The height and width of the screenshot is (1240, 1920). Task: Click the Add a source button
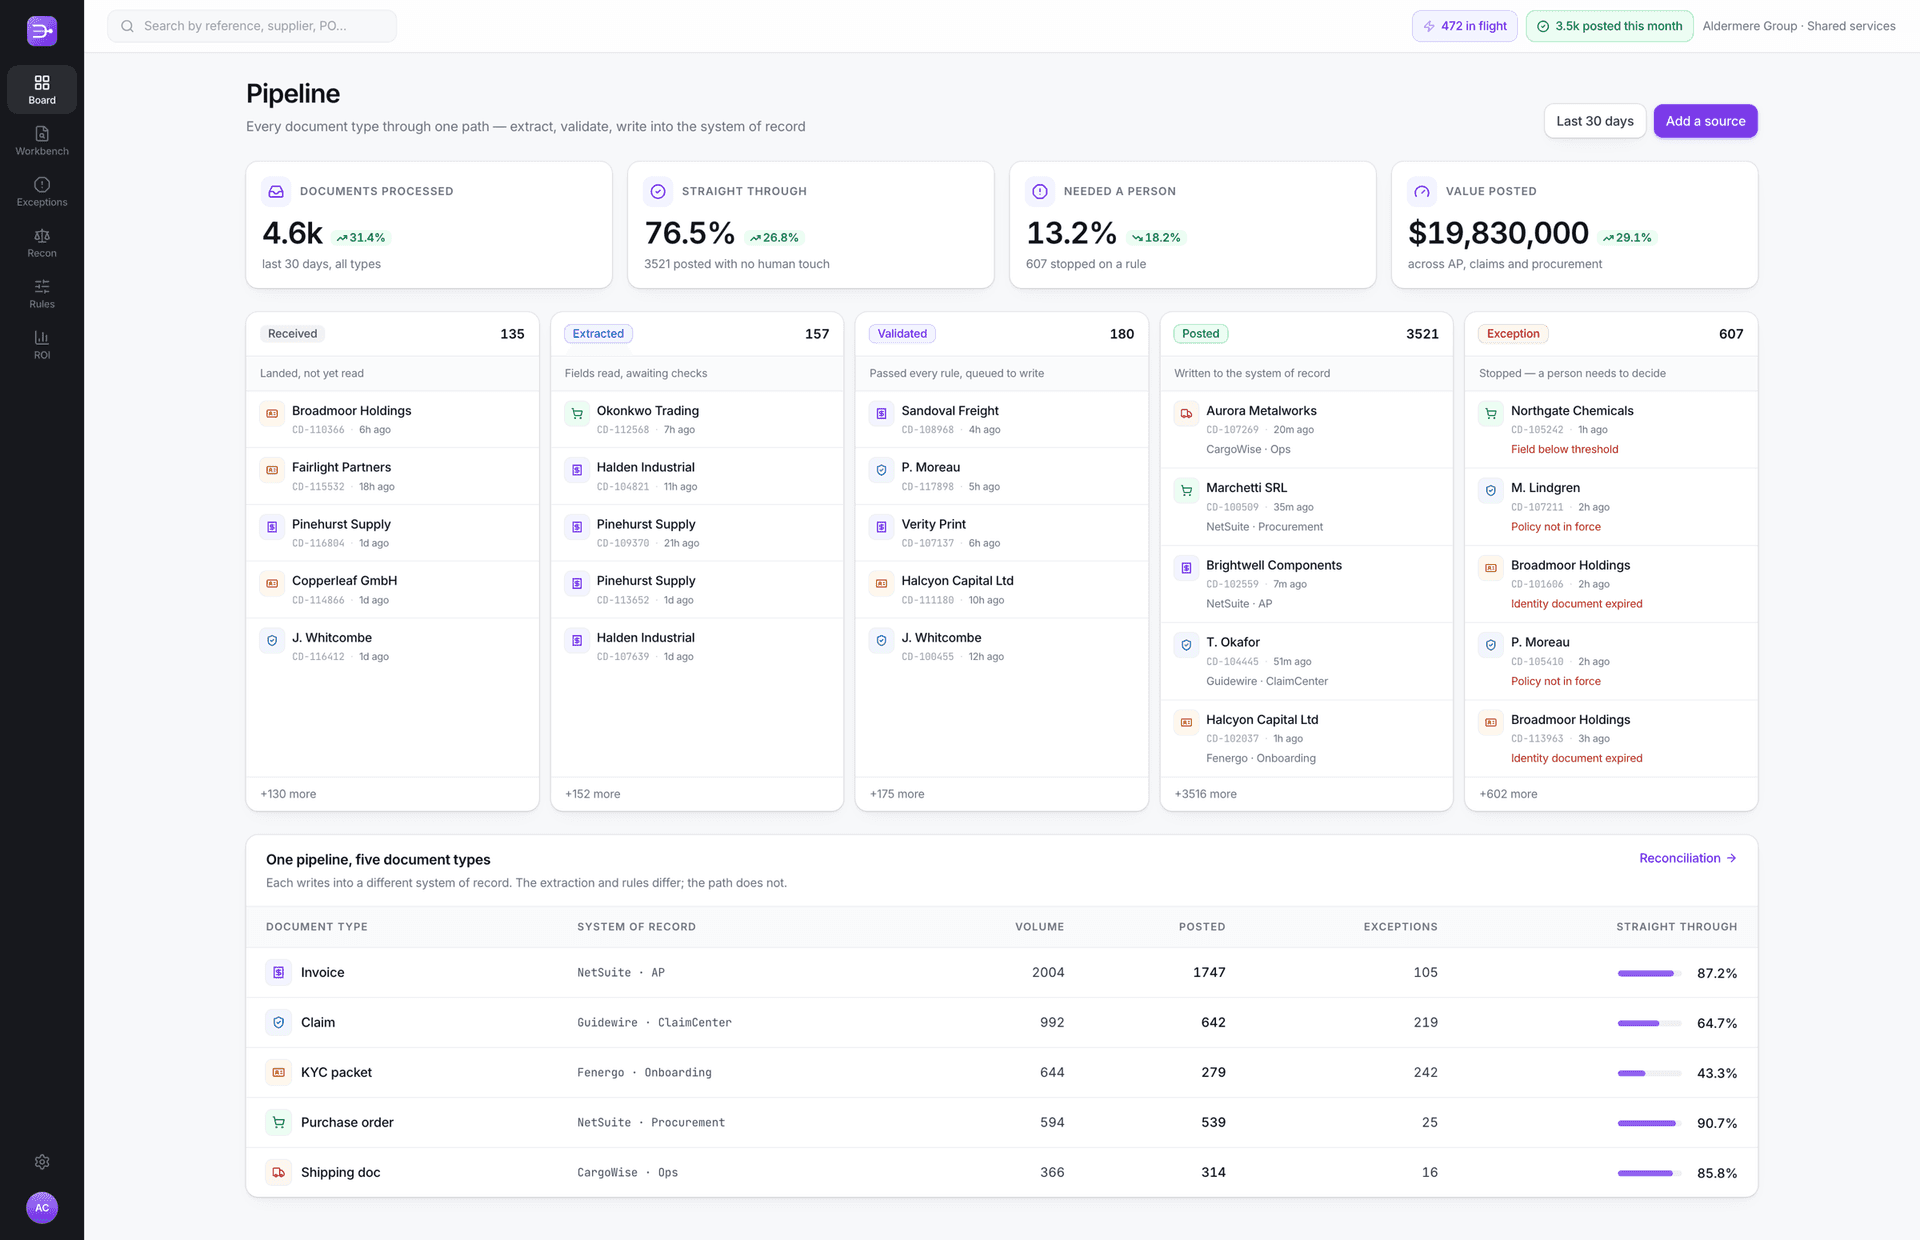[1705, 121]
